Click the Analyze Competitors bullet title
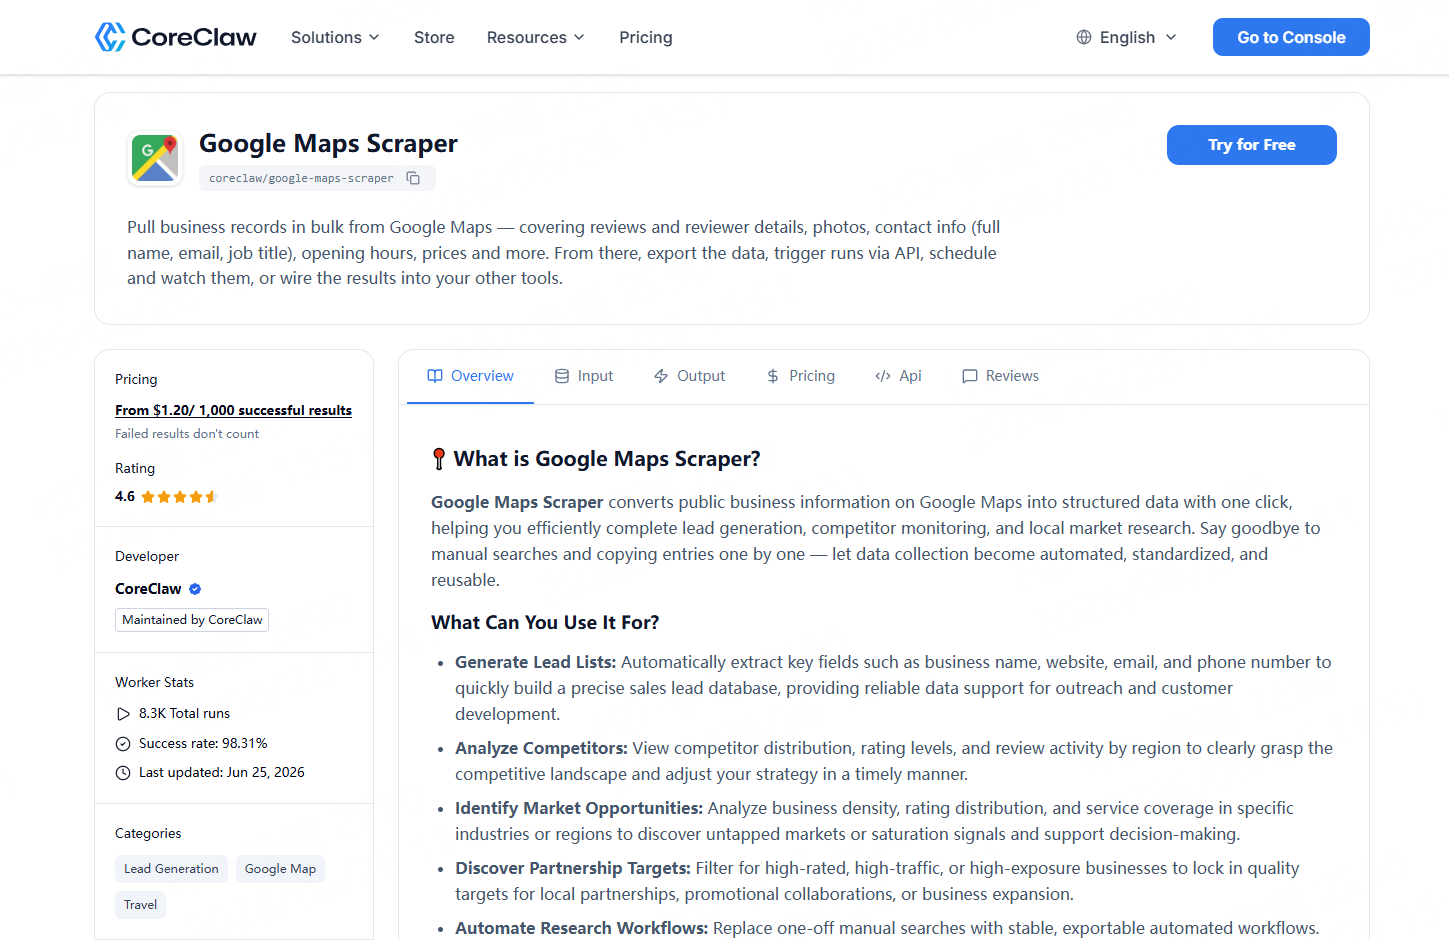Viewport: 1449px width, 940px height. pos(541,748)
